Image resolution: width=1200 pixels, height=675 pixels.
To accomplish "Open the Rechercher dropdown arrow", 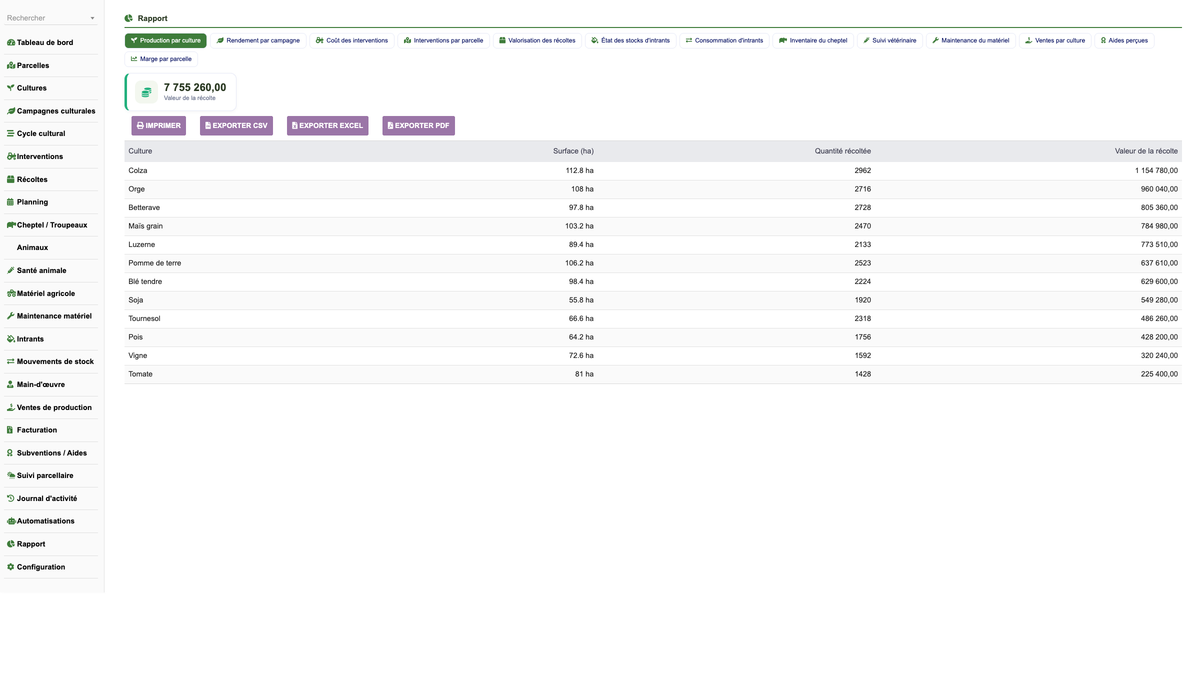I will (x=93, y=18).
